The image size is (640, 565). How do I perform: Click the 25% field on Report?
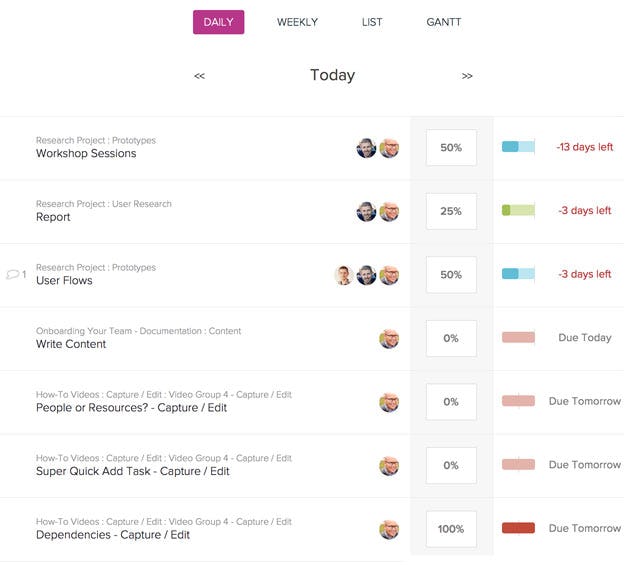[x=451, y=211]
